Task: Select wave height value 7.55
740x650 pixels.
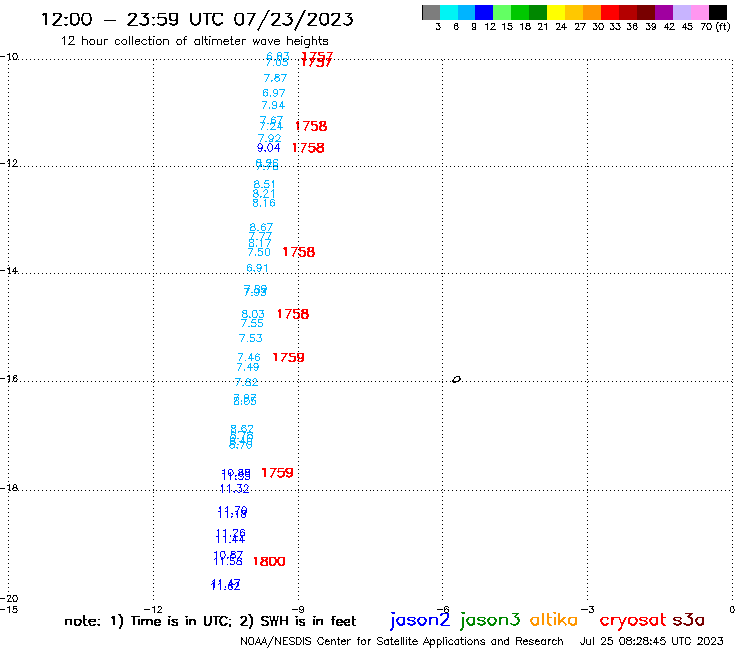Action: pos(252,323)
